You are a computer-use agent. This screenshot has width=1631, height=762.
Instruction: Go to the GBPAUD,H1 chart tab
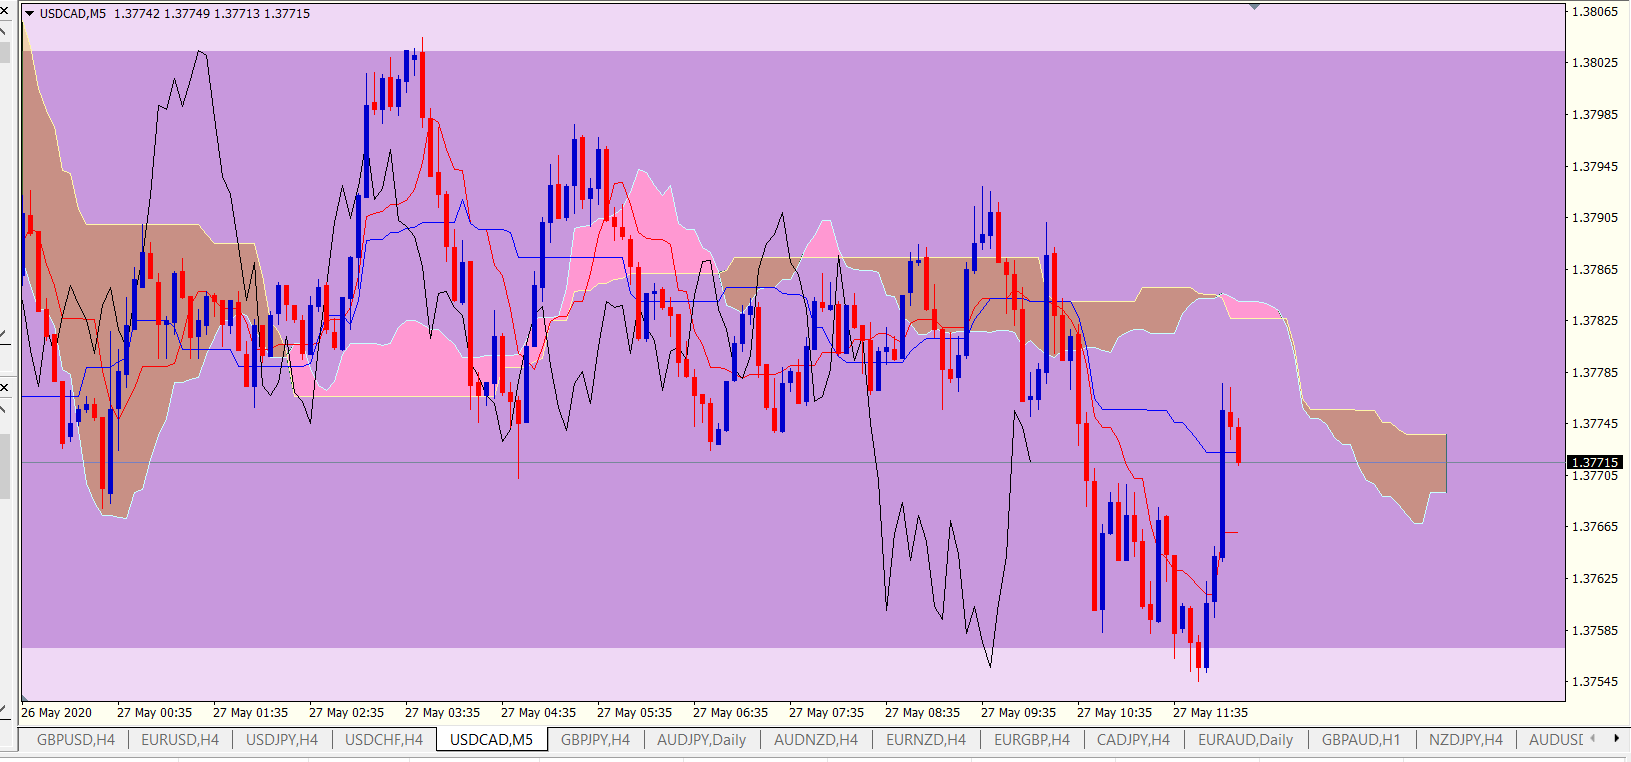pos(1362,740)
